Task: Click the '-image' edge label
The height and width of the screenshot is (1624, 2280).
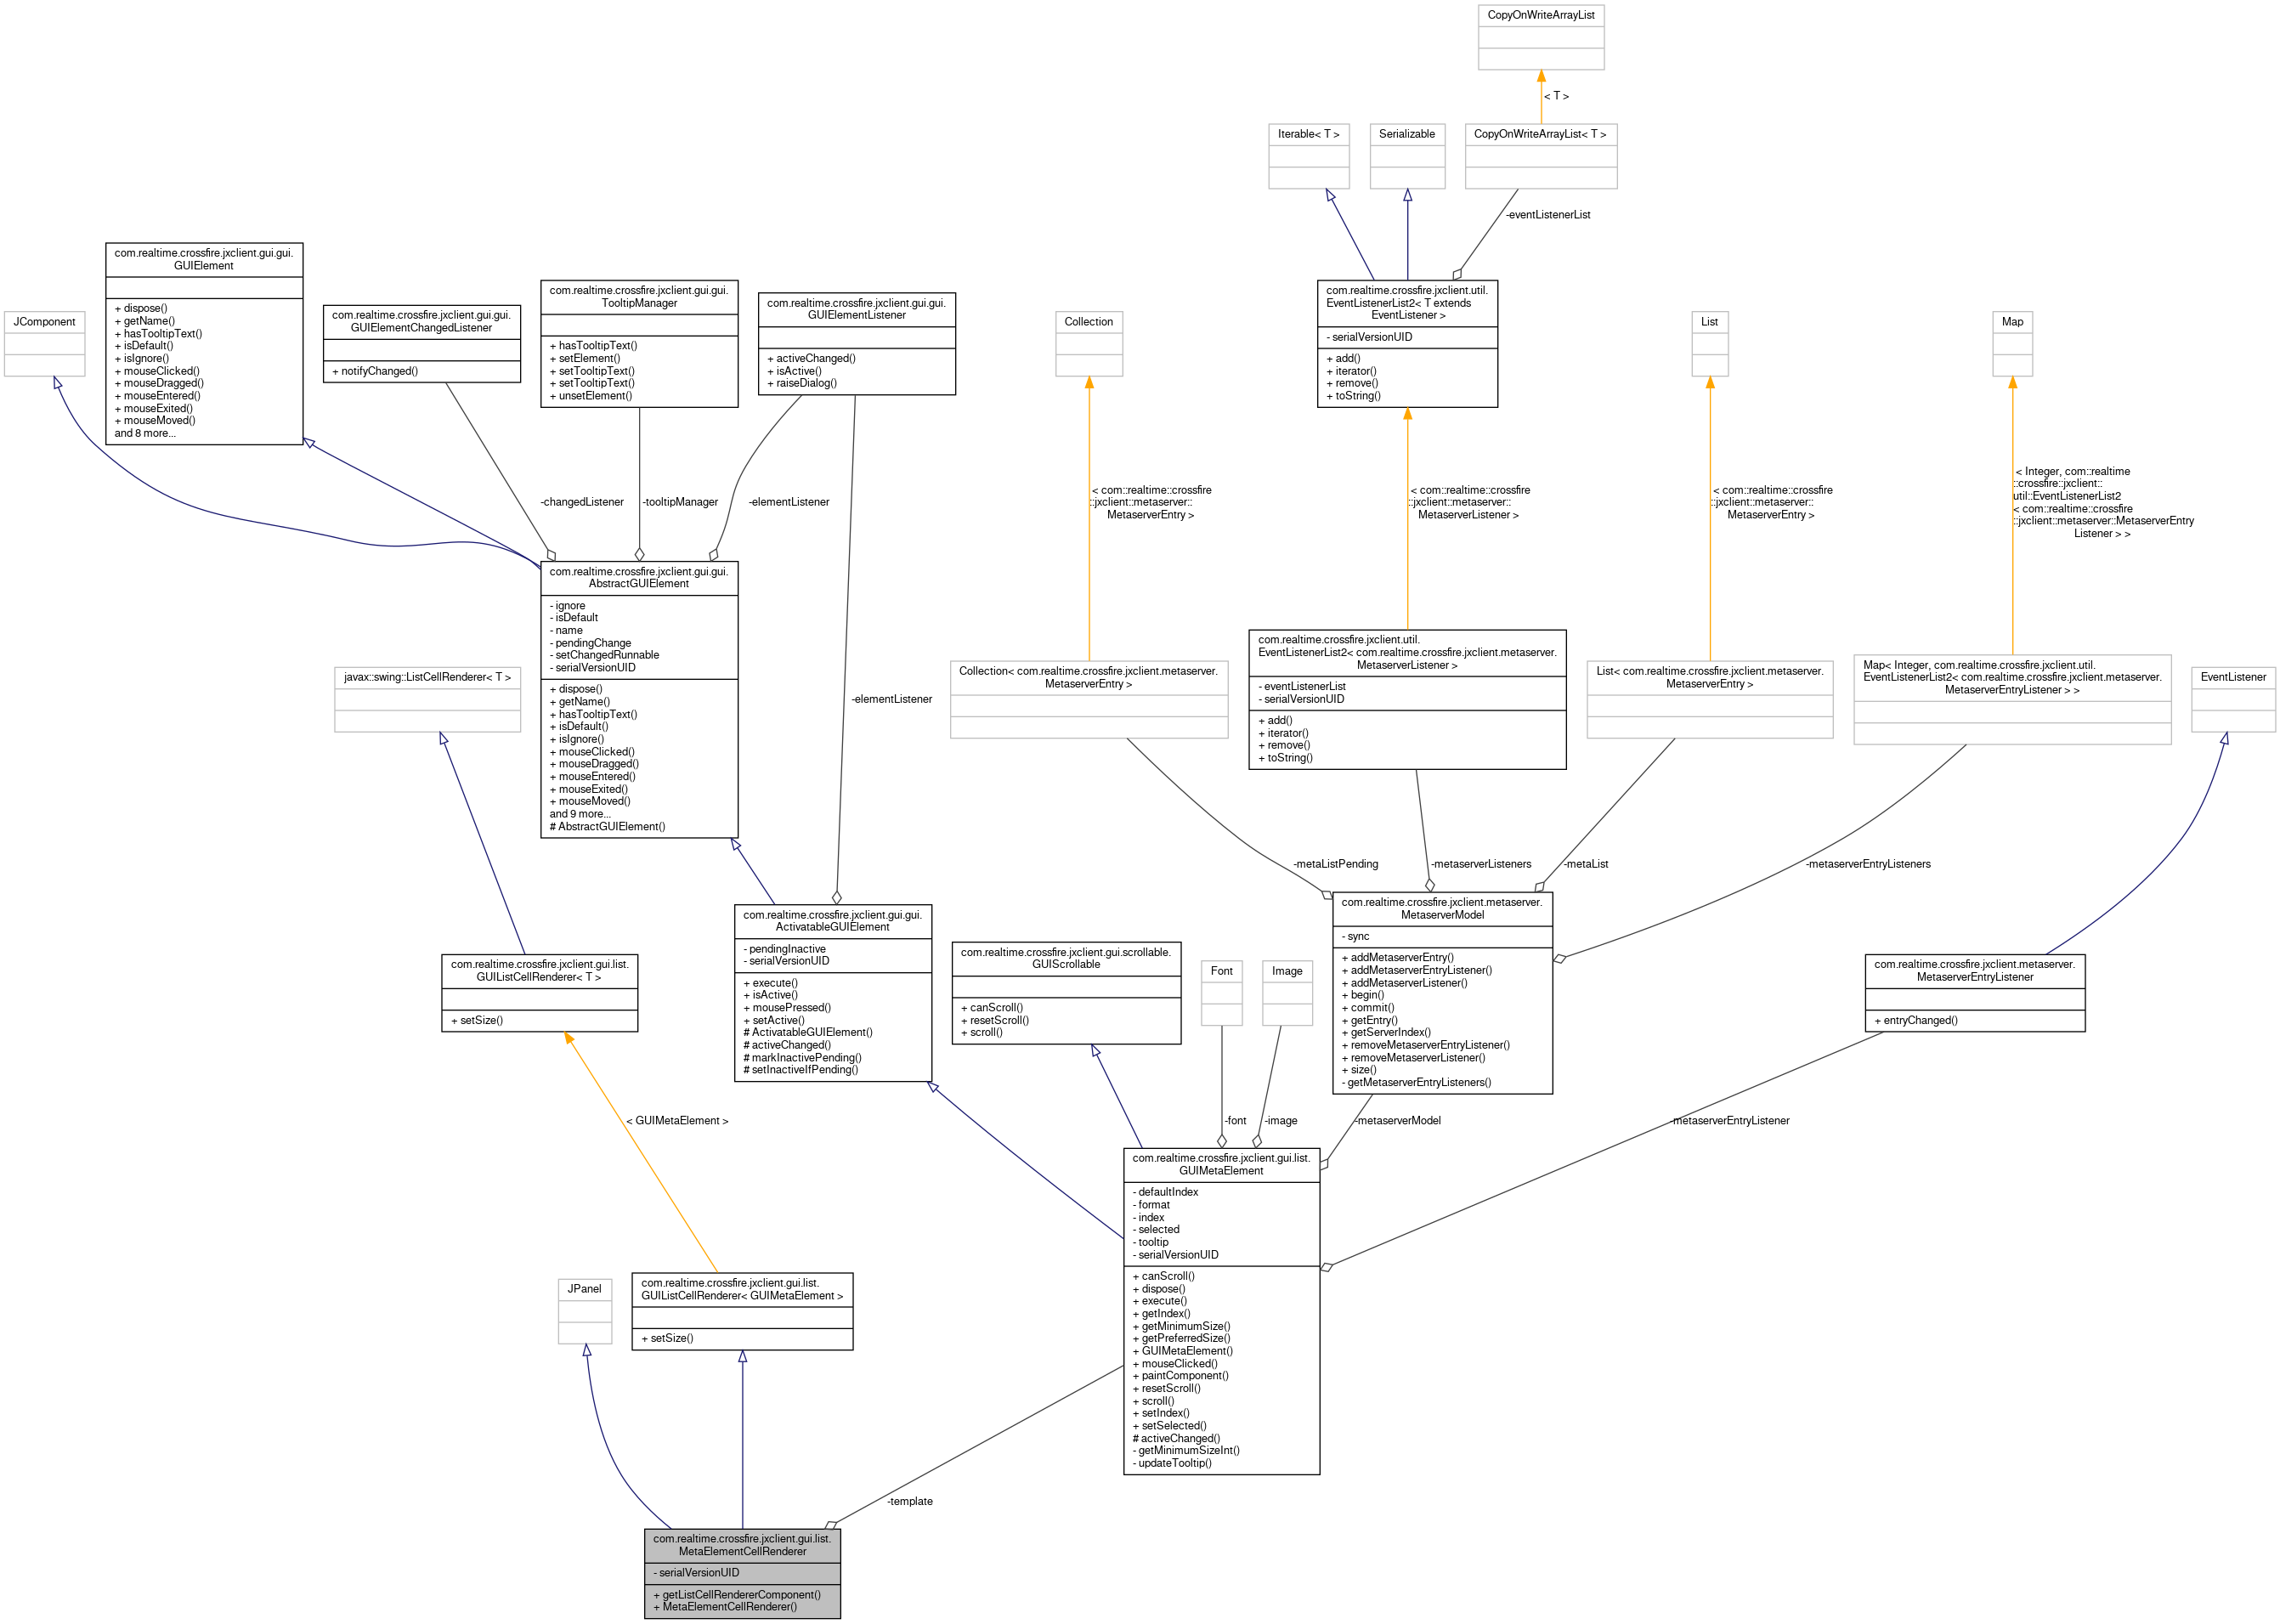Action: coord(1280,1120)
